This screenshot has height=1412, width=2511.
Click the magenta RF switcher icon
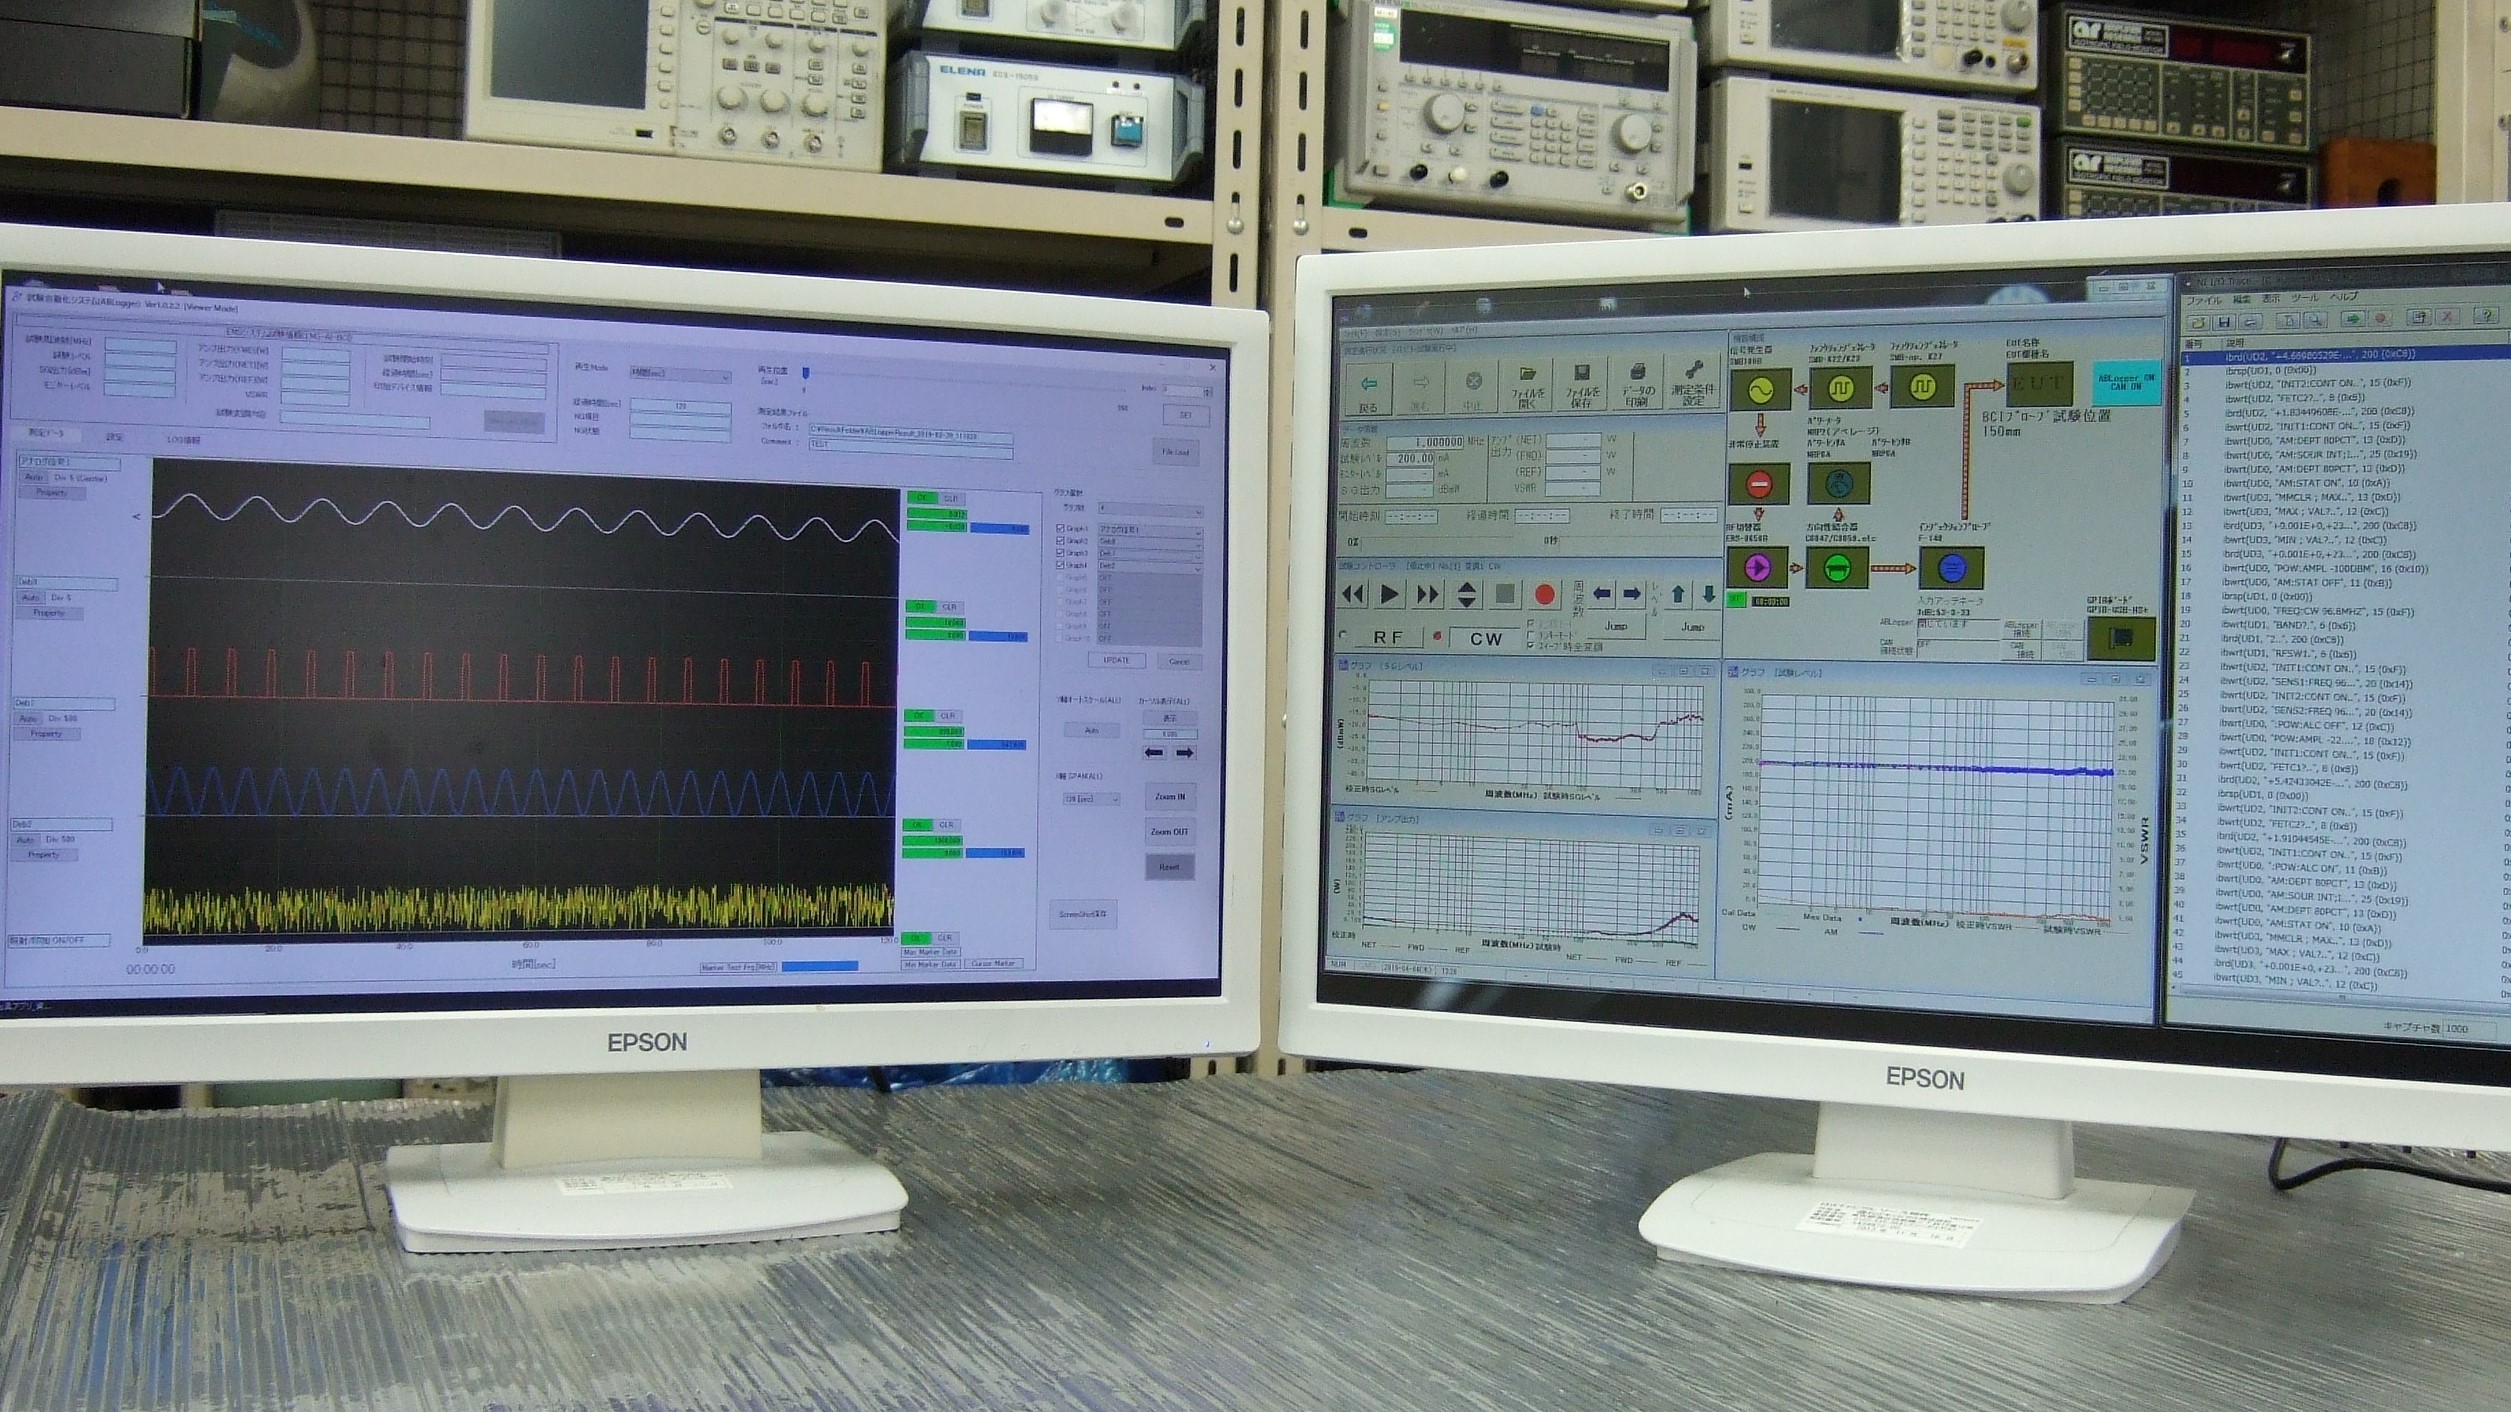point(1757,568)
